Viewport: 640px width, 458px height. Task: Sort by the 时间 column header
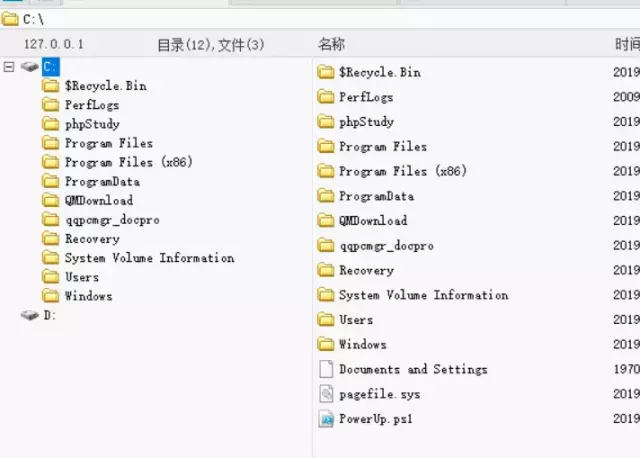pos(627,44)
